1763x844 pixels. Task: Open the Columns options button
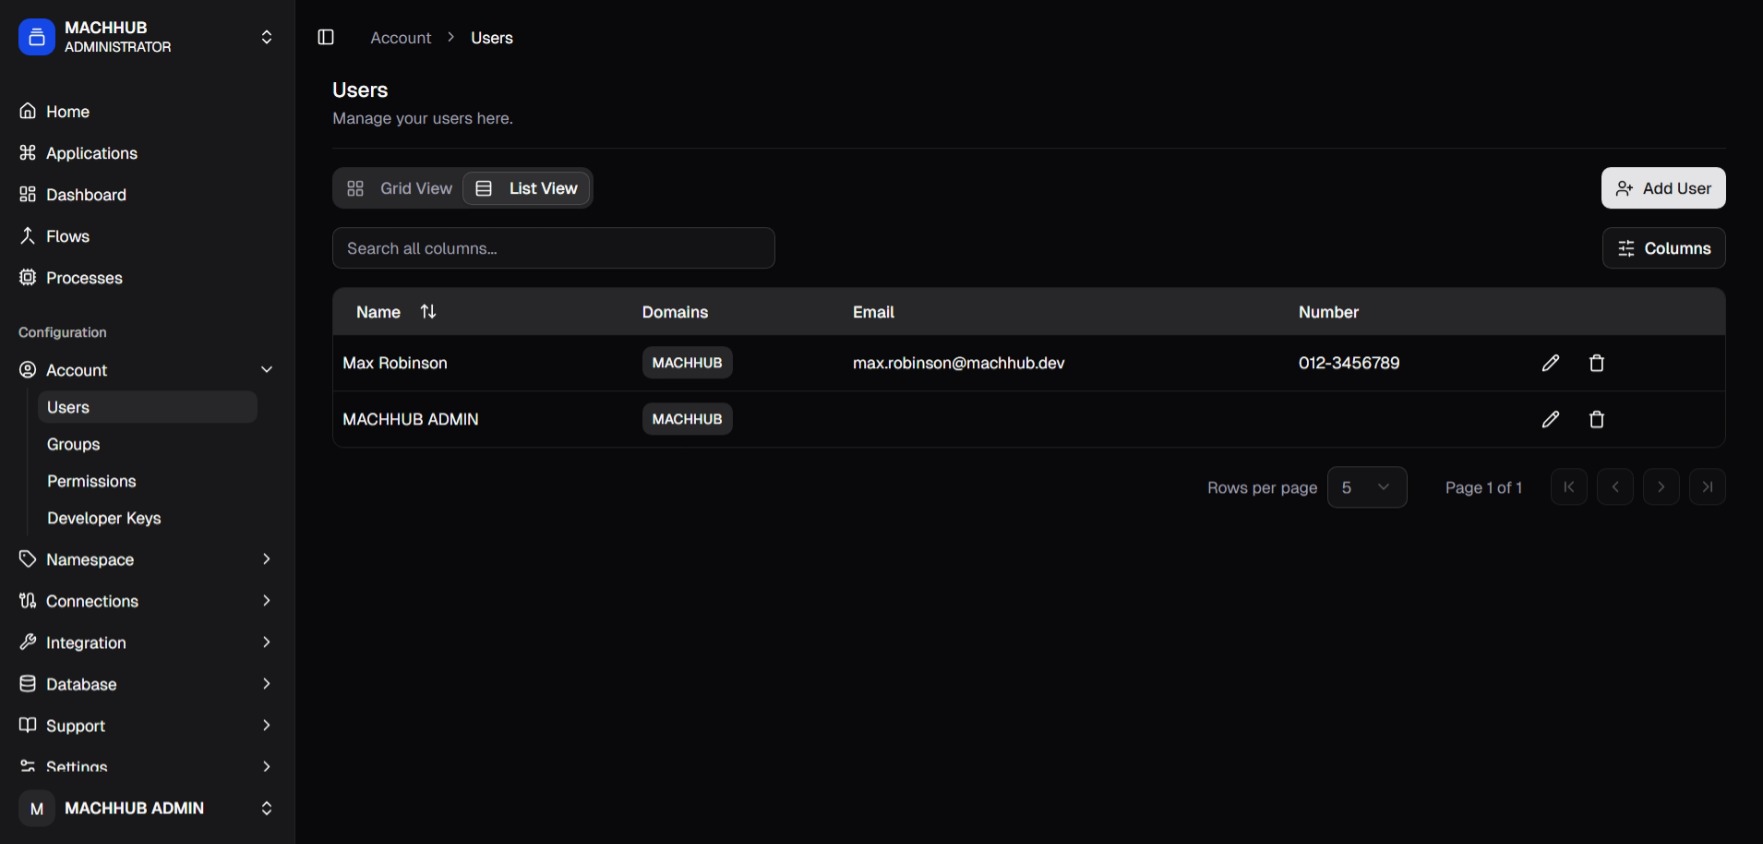tap(1663, 248)
